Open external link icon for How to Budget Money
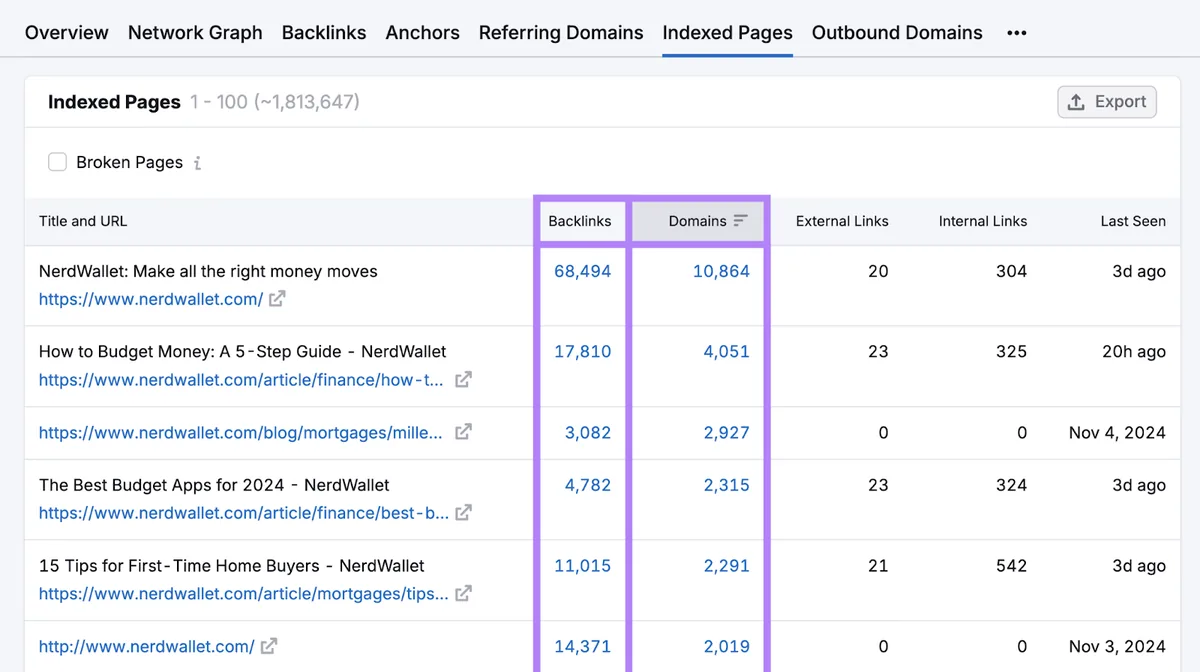The image size is (1200, 672). click(463, 380)
